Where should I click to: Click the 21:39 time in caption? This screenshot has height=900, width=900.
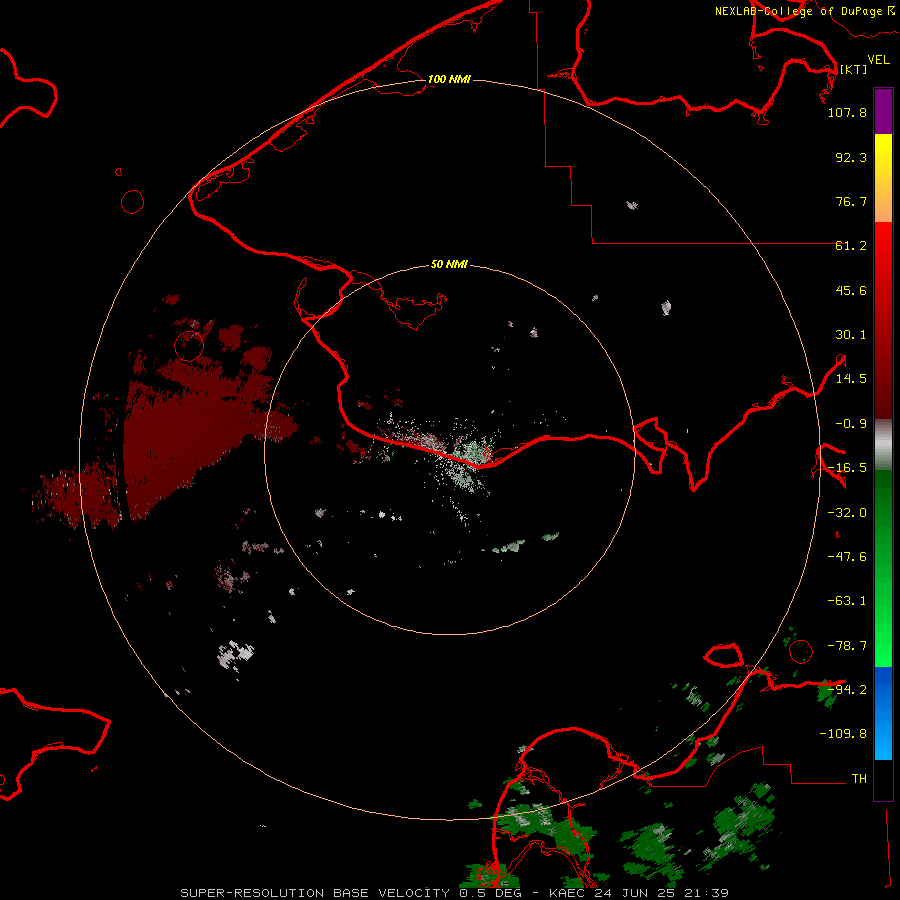coord(706,893)
